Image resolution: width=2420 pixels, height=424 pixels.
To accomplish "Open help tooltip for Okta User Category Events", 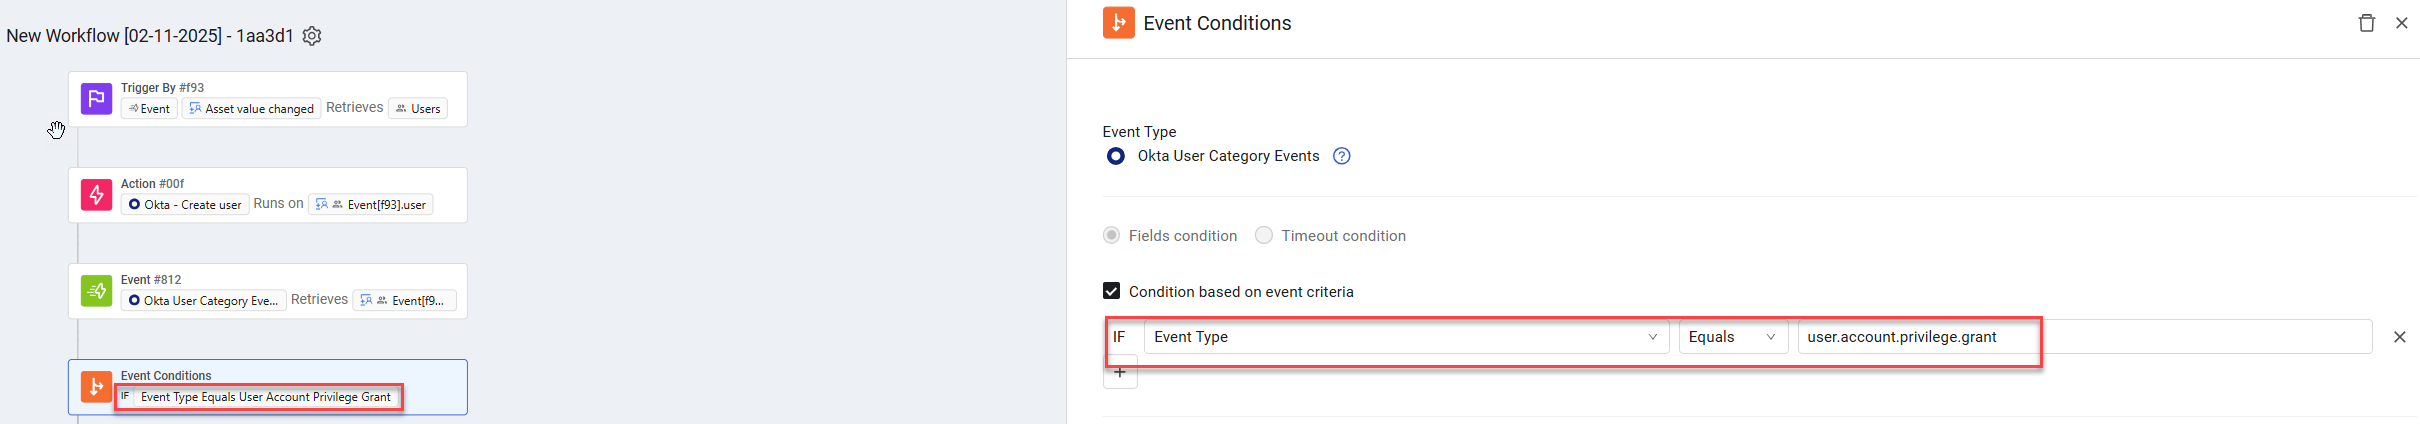I will click(1342, 156).
